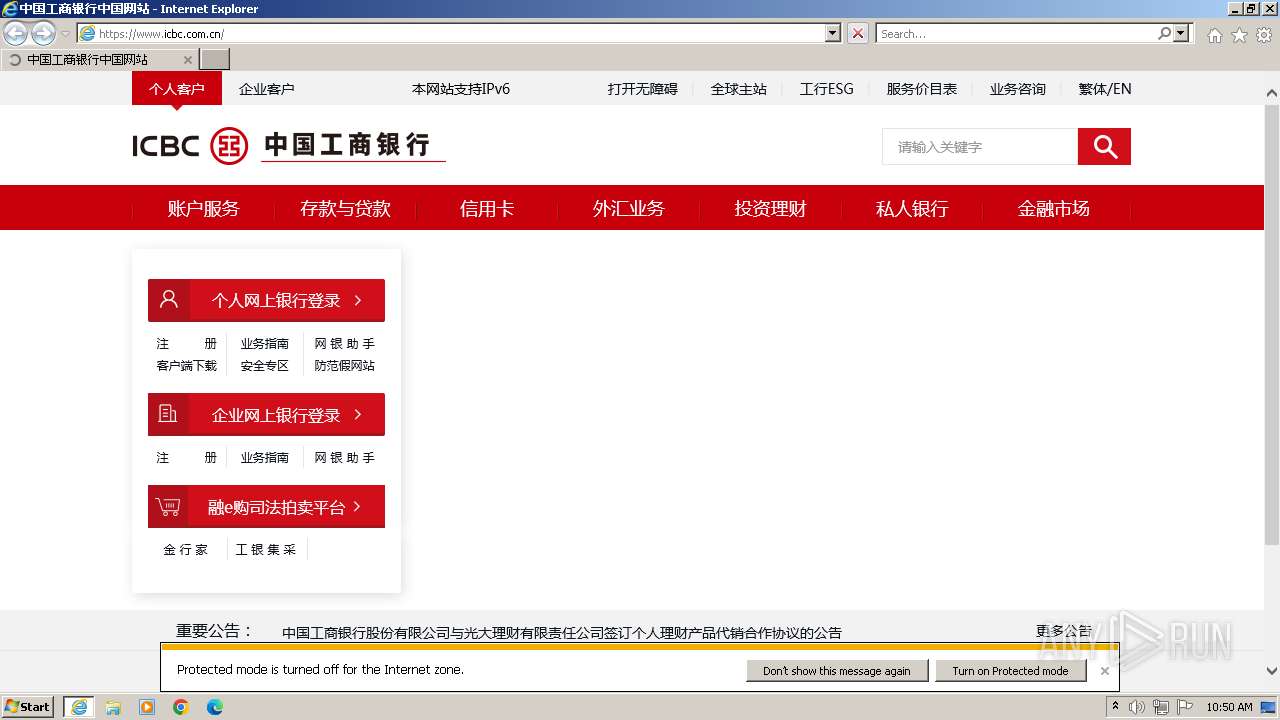1280x720 pixels.
Task: Click in the 请输入关键字 search field
Action: pyautogui.click(x=980, y=147)
